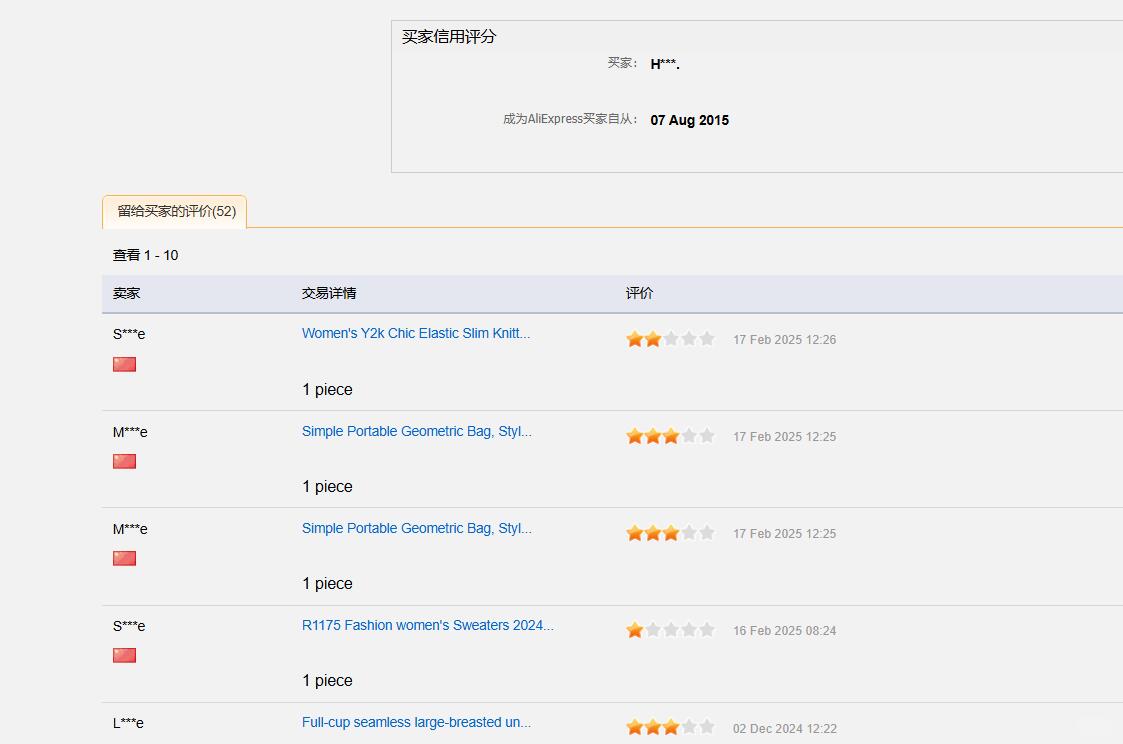This screenshot has height=744, width=1123.
Task: Click the one-star rating for R1175 Fashion Sweaters
Action: 670,629
